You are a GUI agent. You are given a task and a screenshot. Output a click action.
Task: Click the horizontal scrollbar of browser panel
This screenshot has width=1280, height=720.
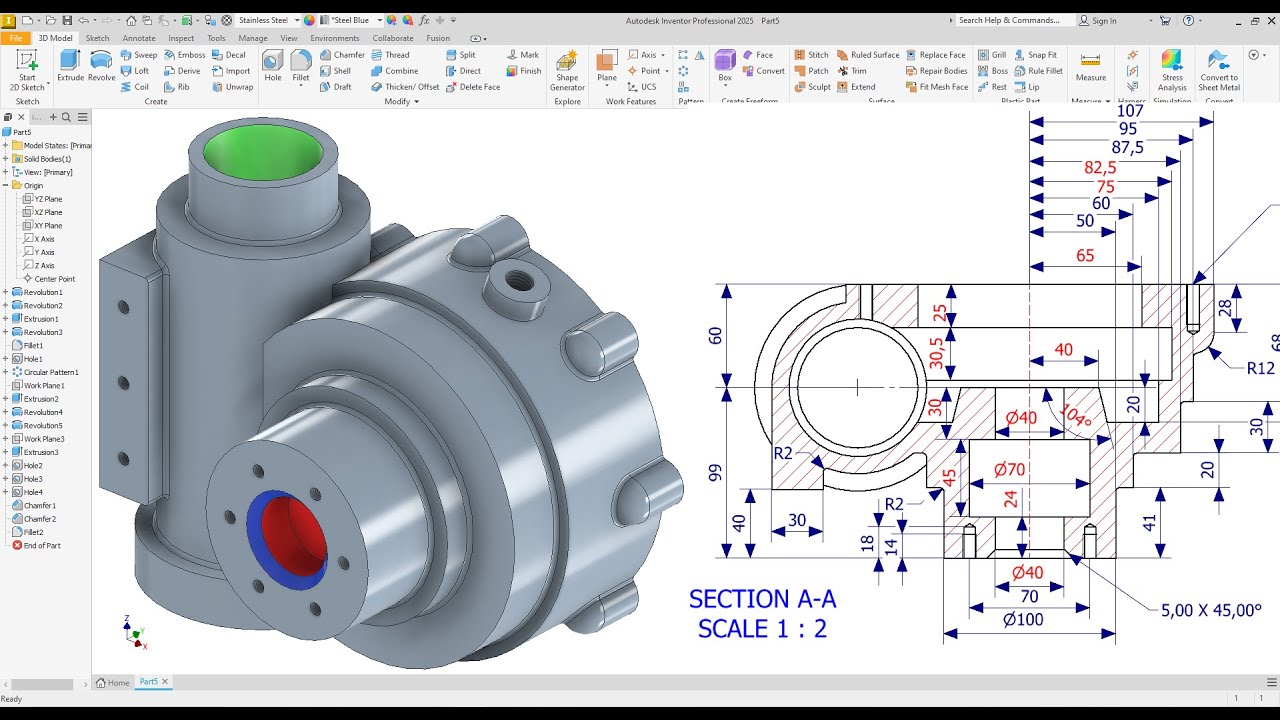point(42,685)
